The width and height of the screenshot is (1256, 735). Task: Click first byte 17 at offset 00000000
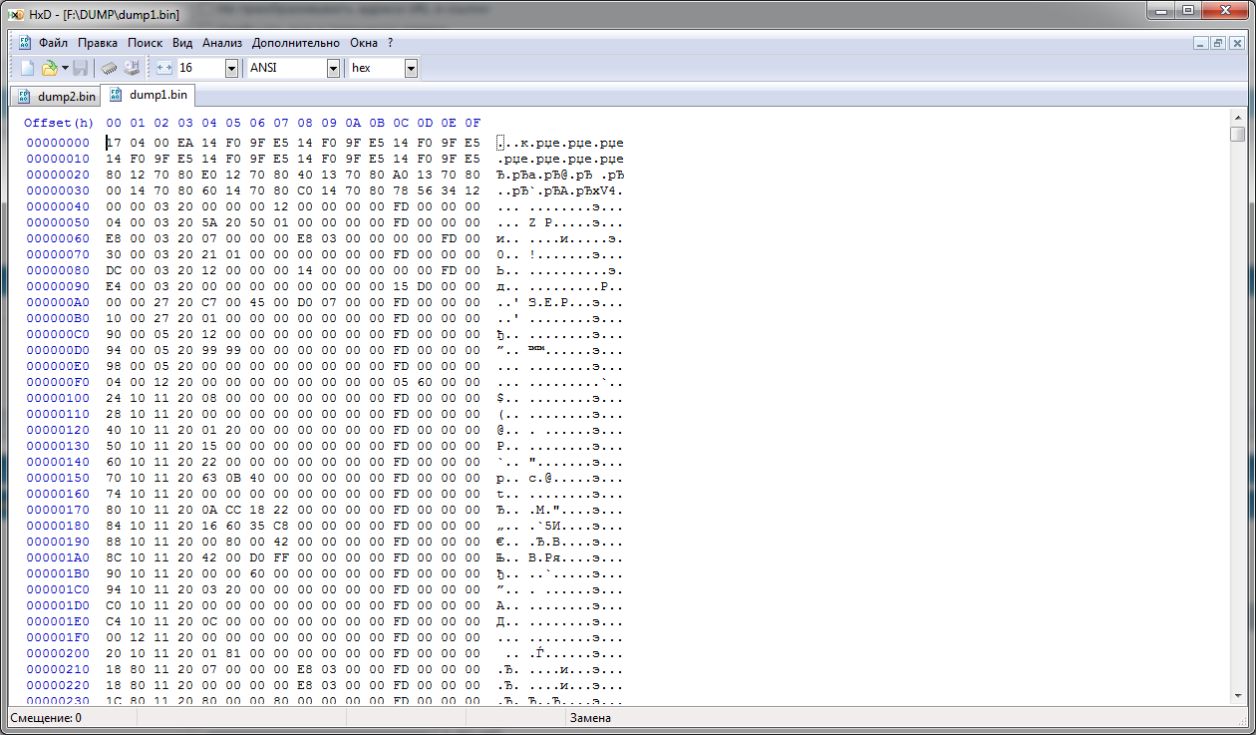[113, 142]
